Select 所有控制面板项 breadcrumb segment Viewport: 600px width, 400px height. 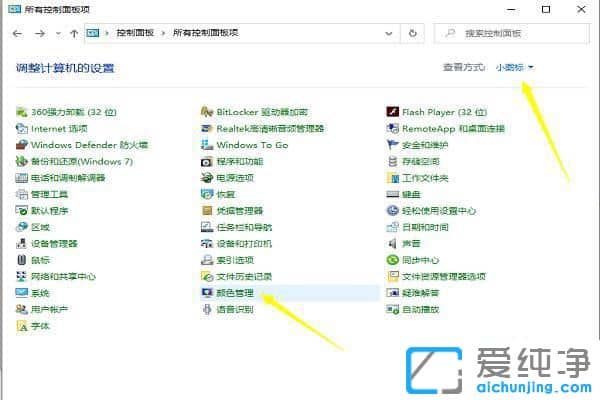(206, 32)
